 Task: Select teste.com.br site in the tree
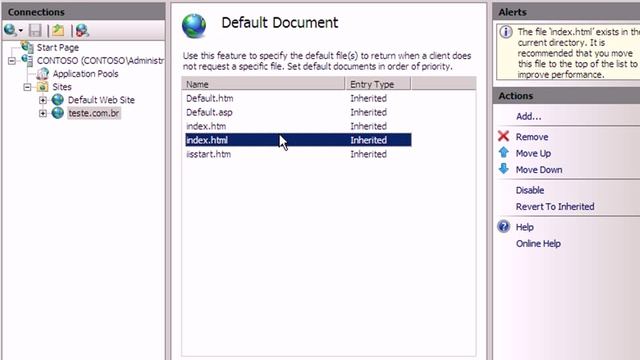(x=93, y=113)
